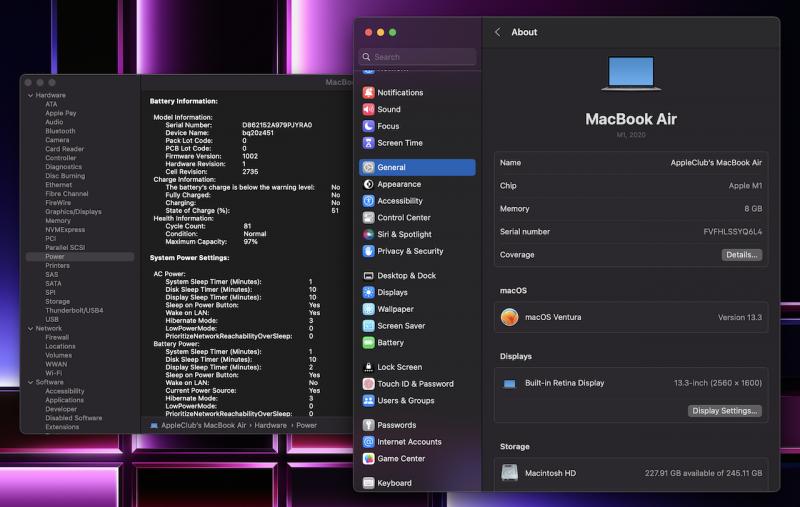Select Apple Pay in Hardware list
The image size is (800, 507).
(x=60, y=113)
